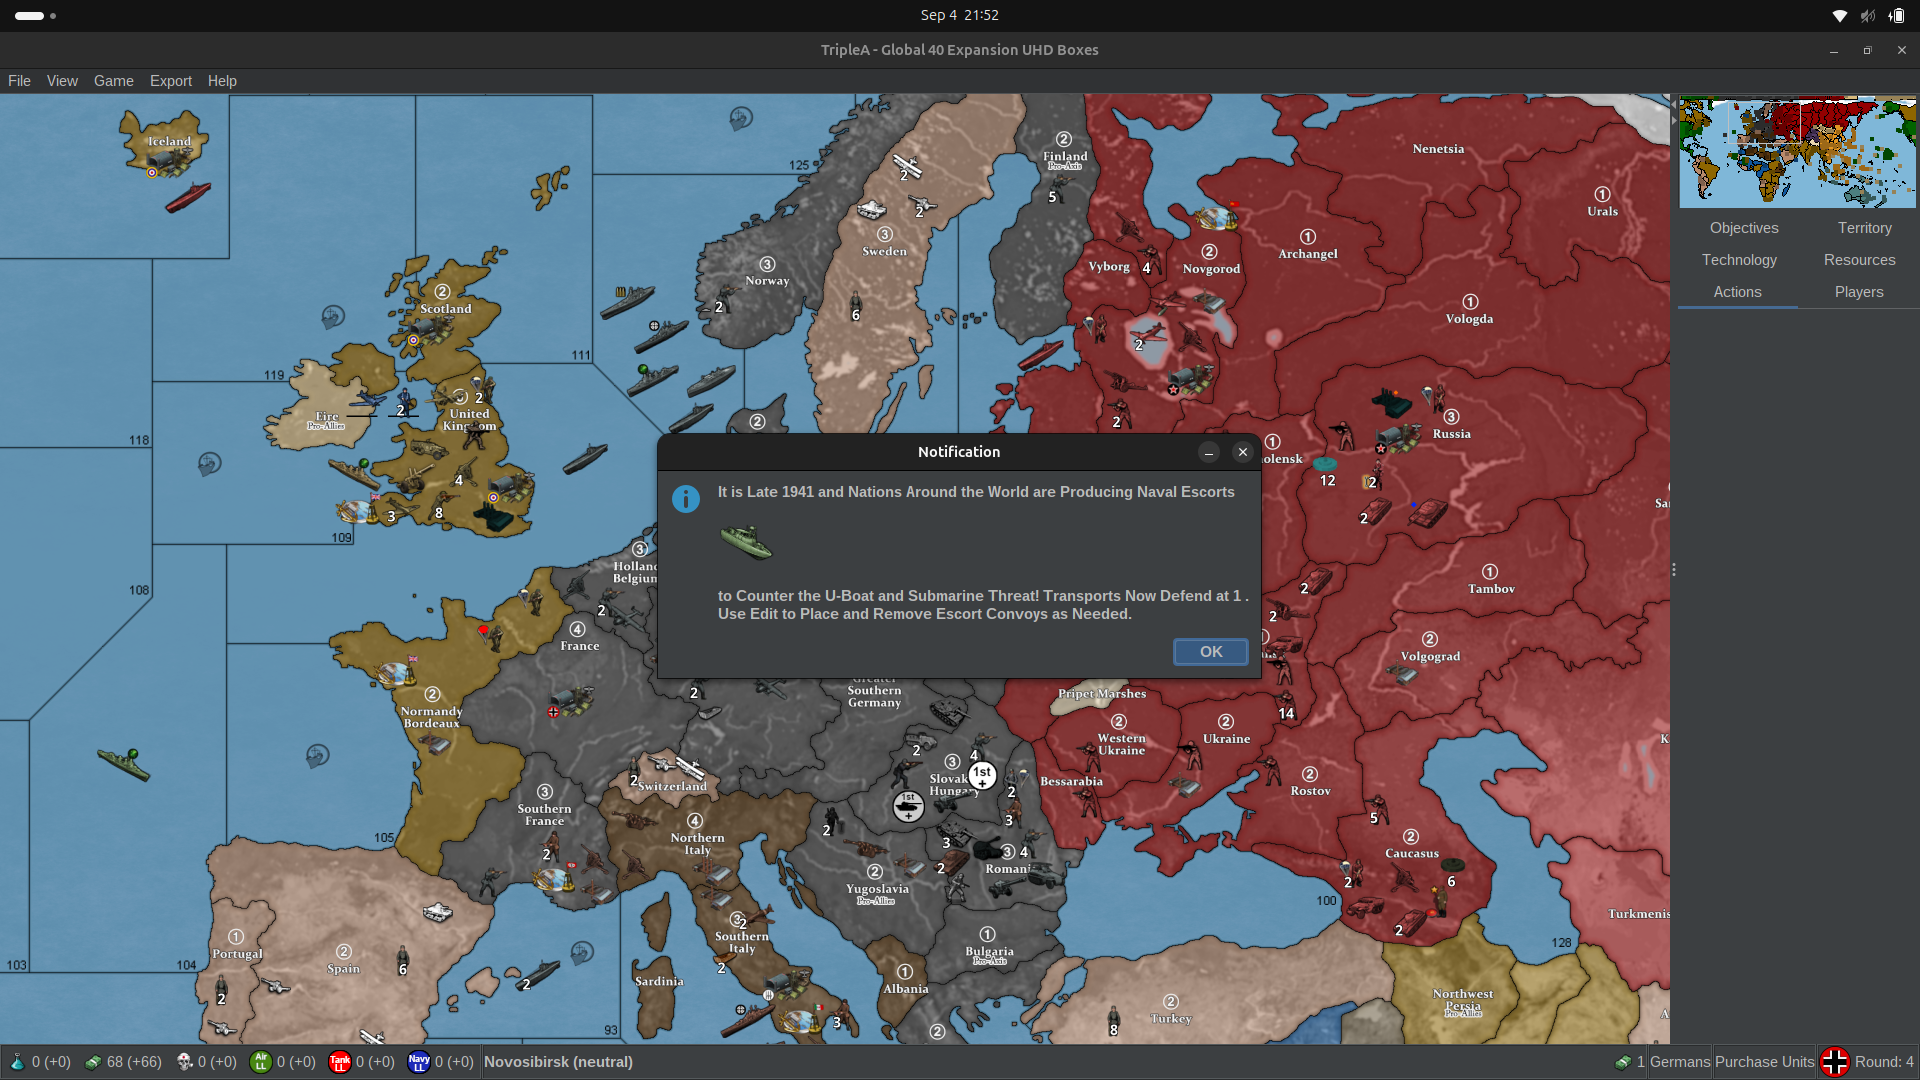Minimize the Notification dialog
Viewport: 1920px width, 1080px height.
[1208, 452]
